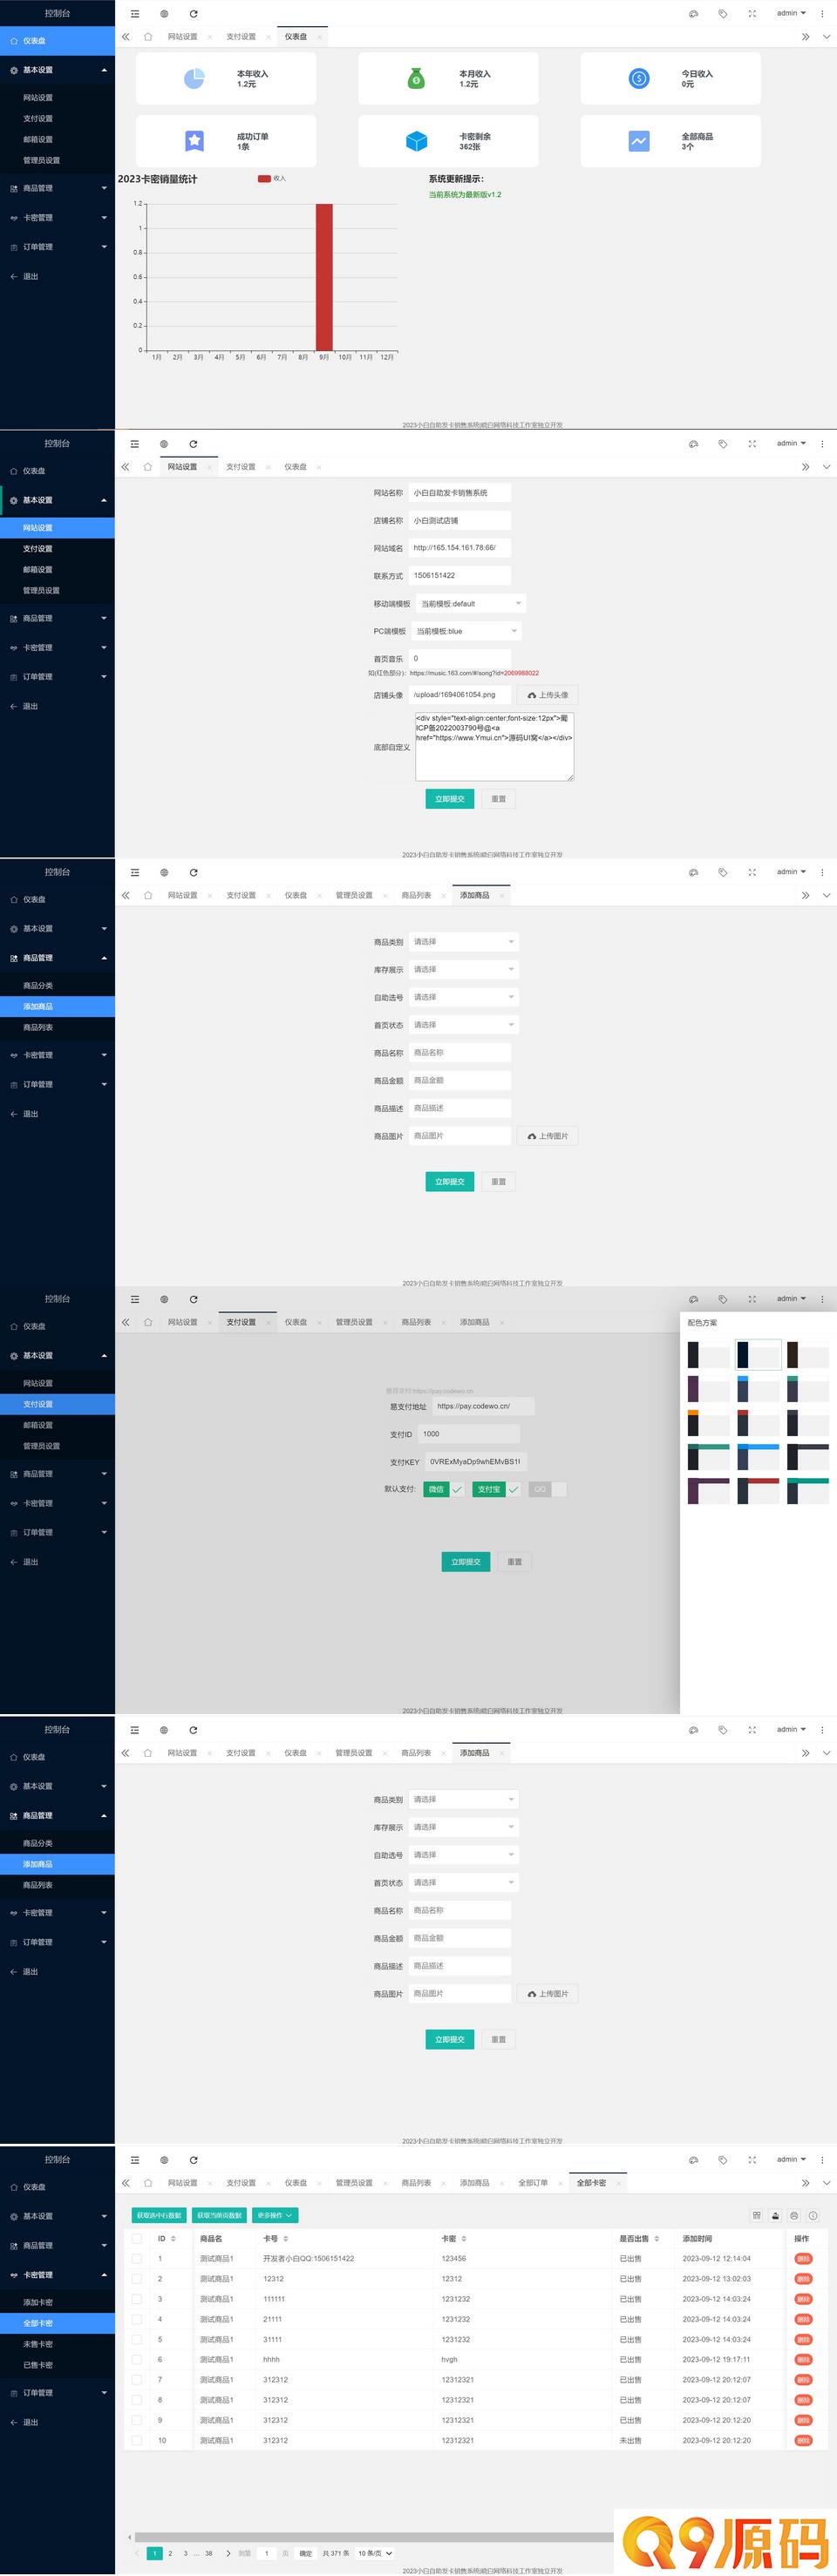Click the 网站名称 input field
The width and height of the screenshot is (837, 2576).
460,493
